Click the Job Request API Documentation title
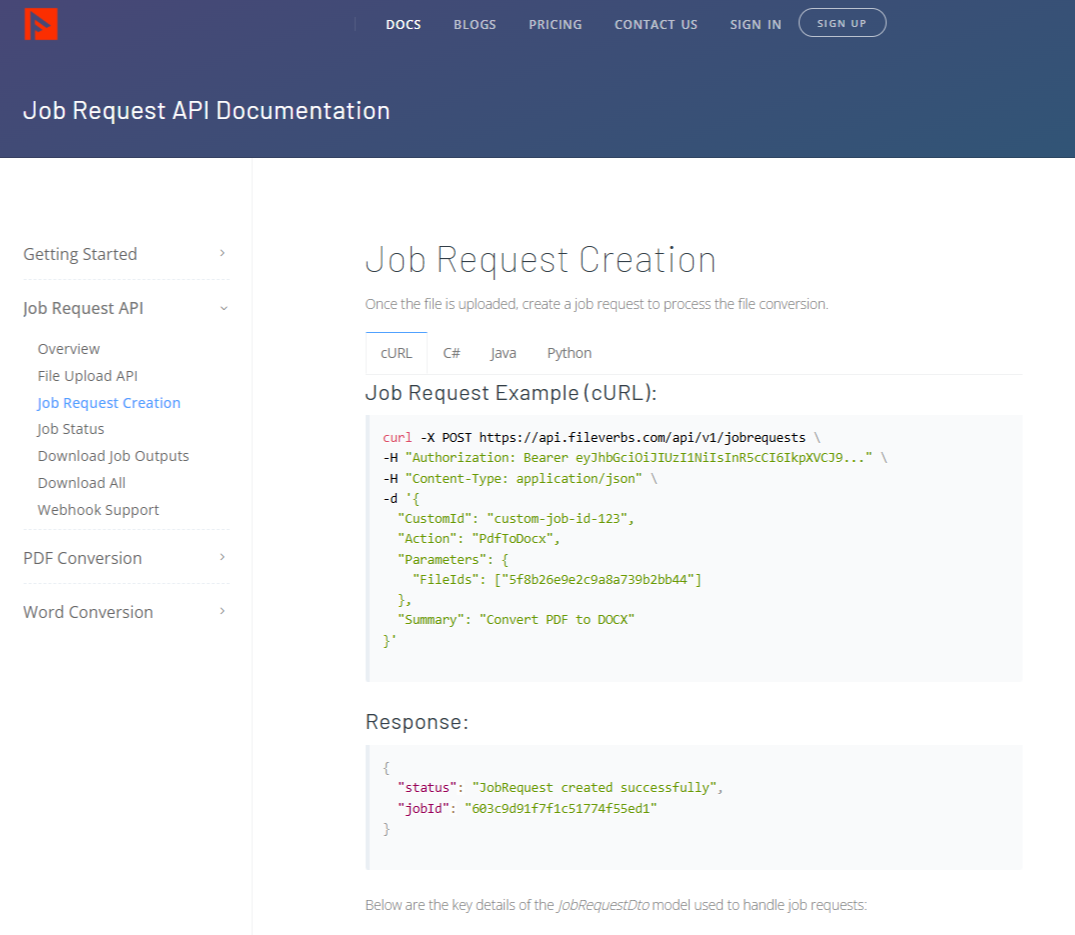The width and height of the screenshot is (1075, 935). [x=206, y=110]
